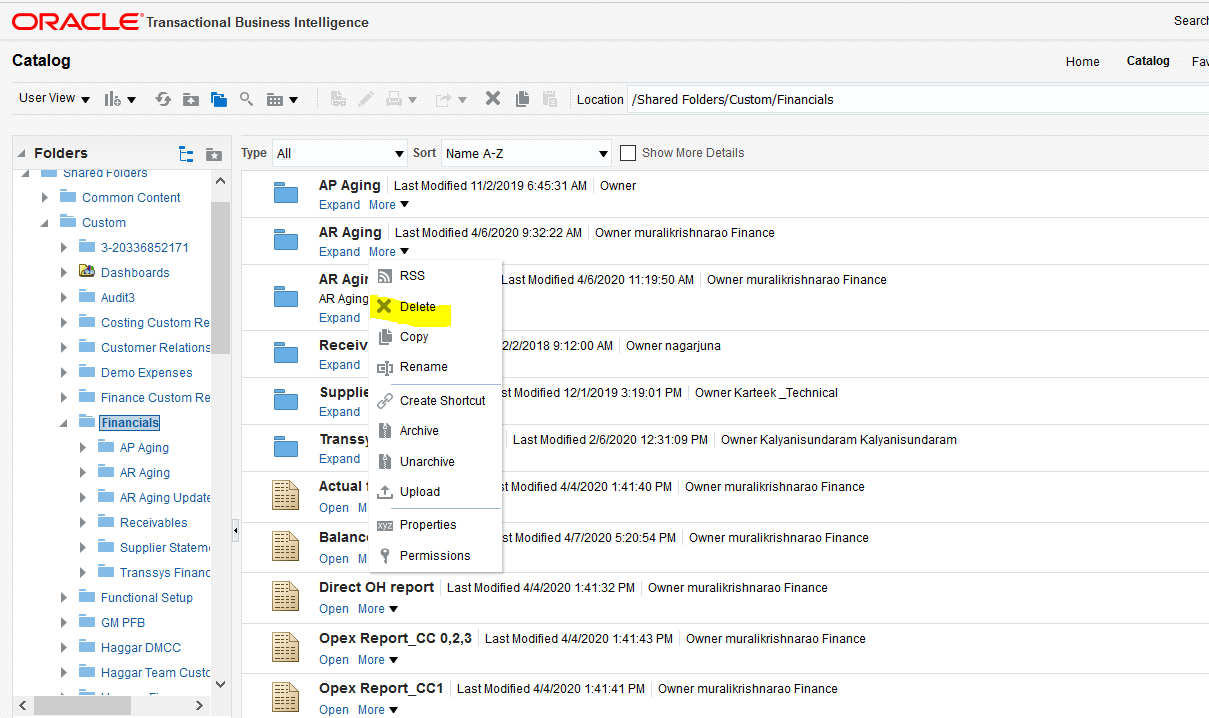Click the toolbar Export icon
Viewport: 1209px width, 718px height.
(451, 99)
